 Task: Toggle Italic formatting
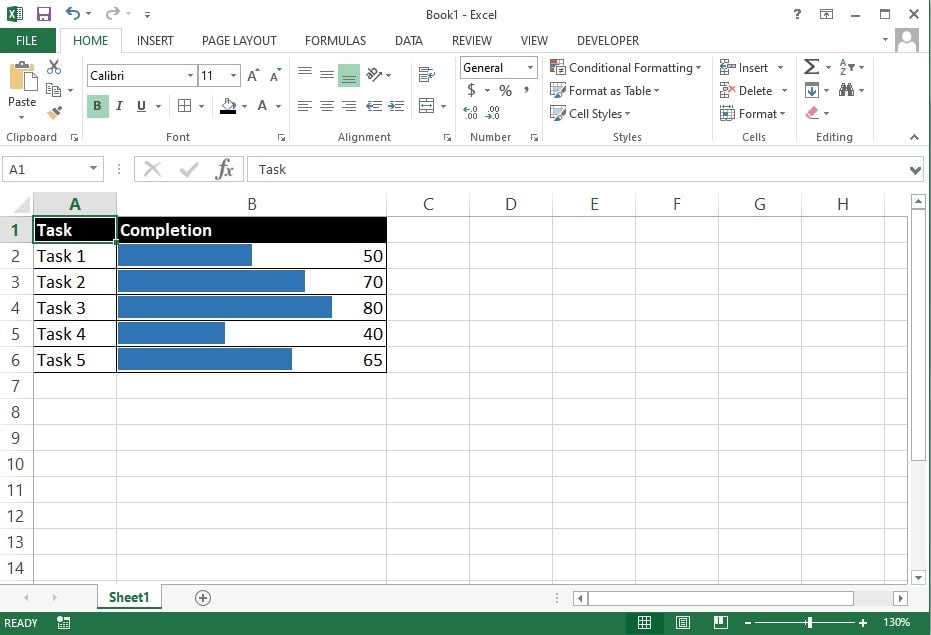[119, 106]
